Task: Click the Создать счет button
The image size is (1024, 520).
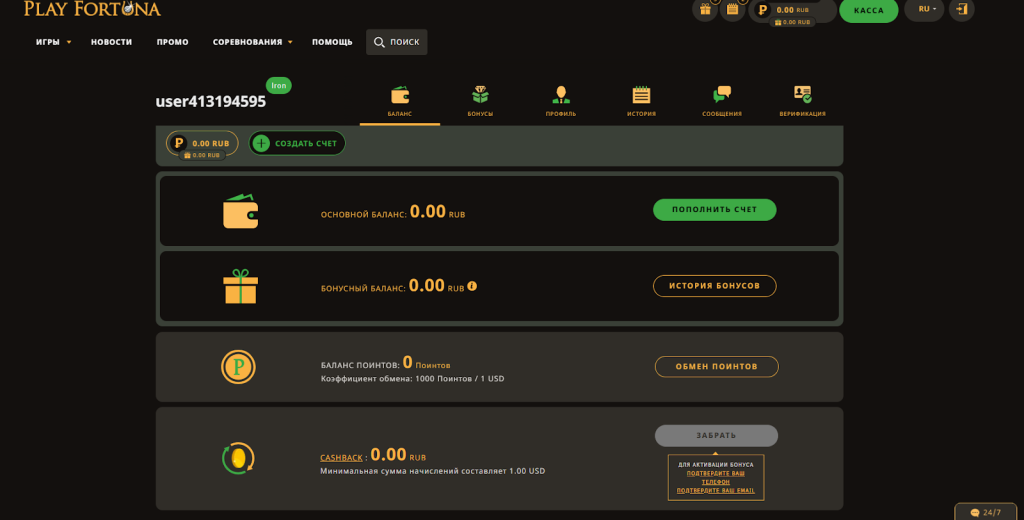Action: pos(297,143)
